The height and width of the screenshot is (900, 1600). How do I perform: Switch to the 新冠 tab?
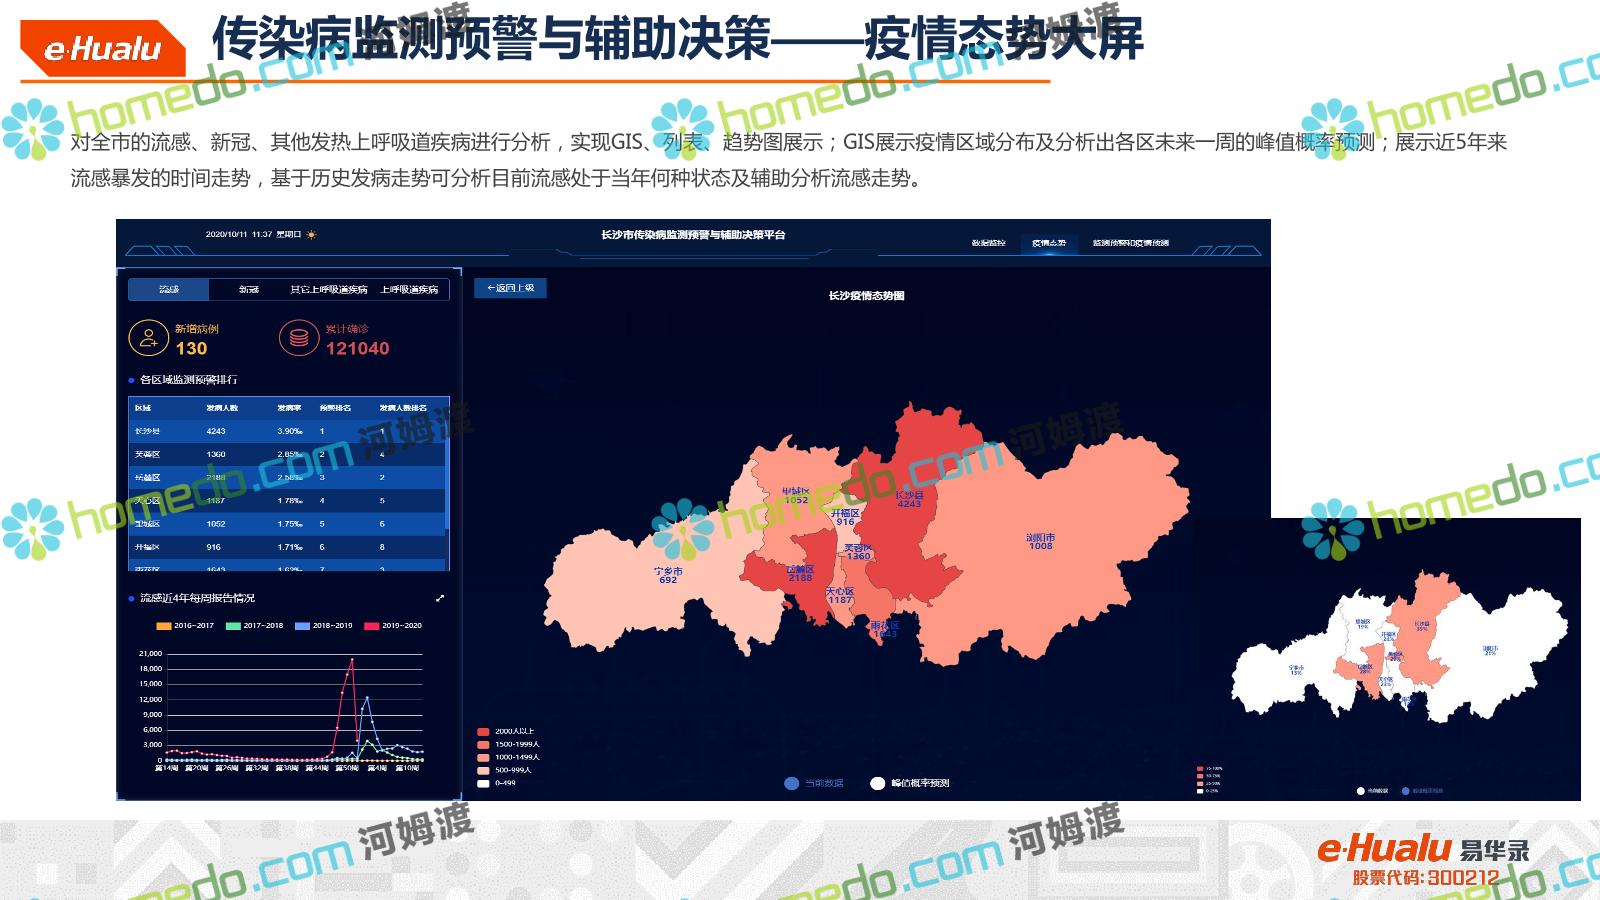tap(249, 290)
